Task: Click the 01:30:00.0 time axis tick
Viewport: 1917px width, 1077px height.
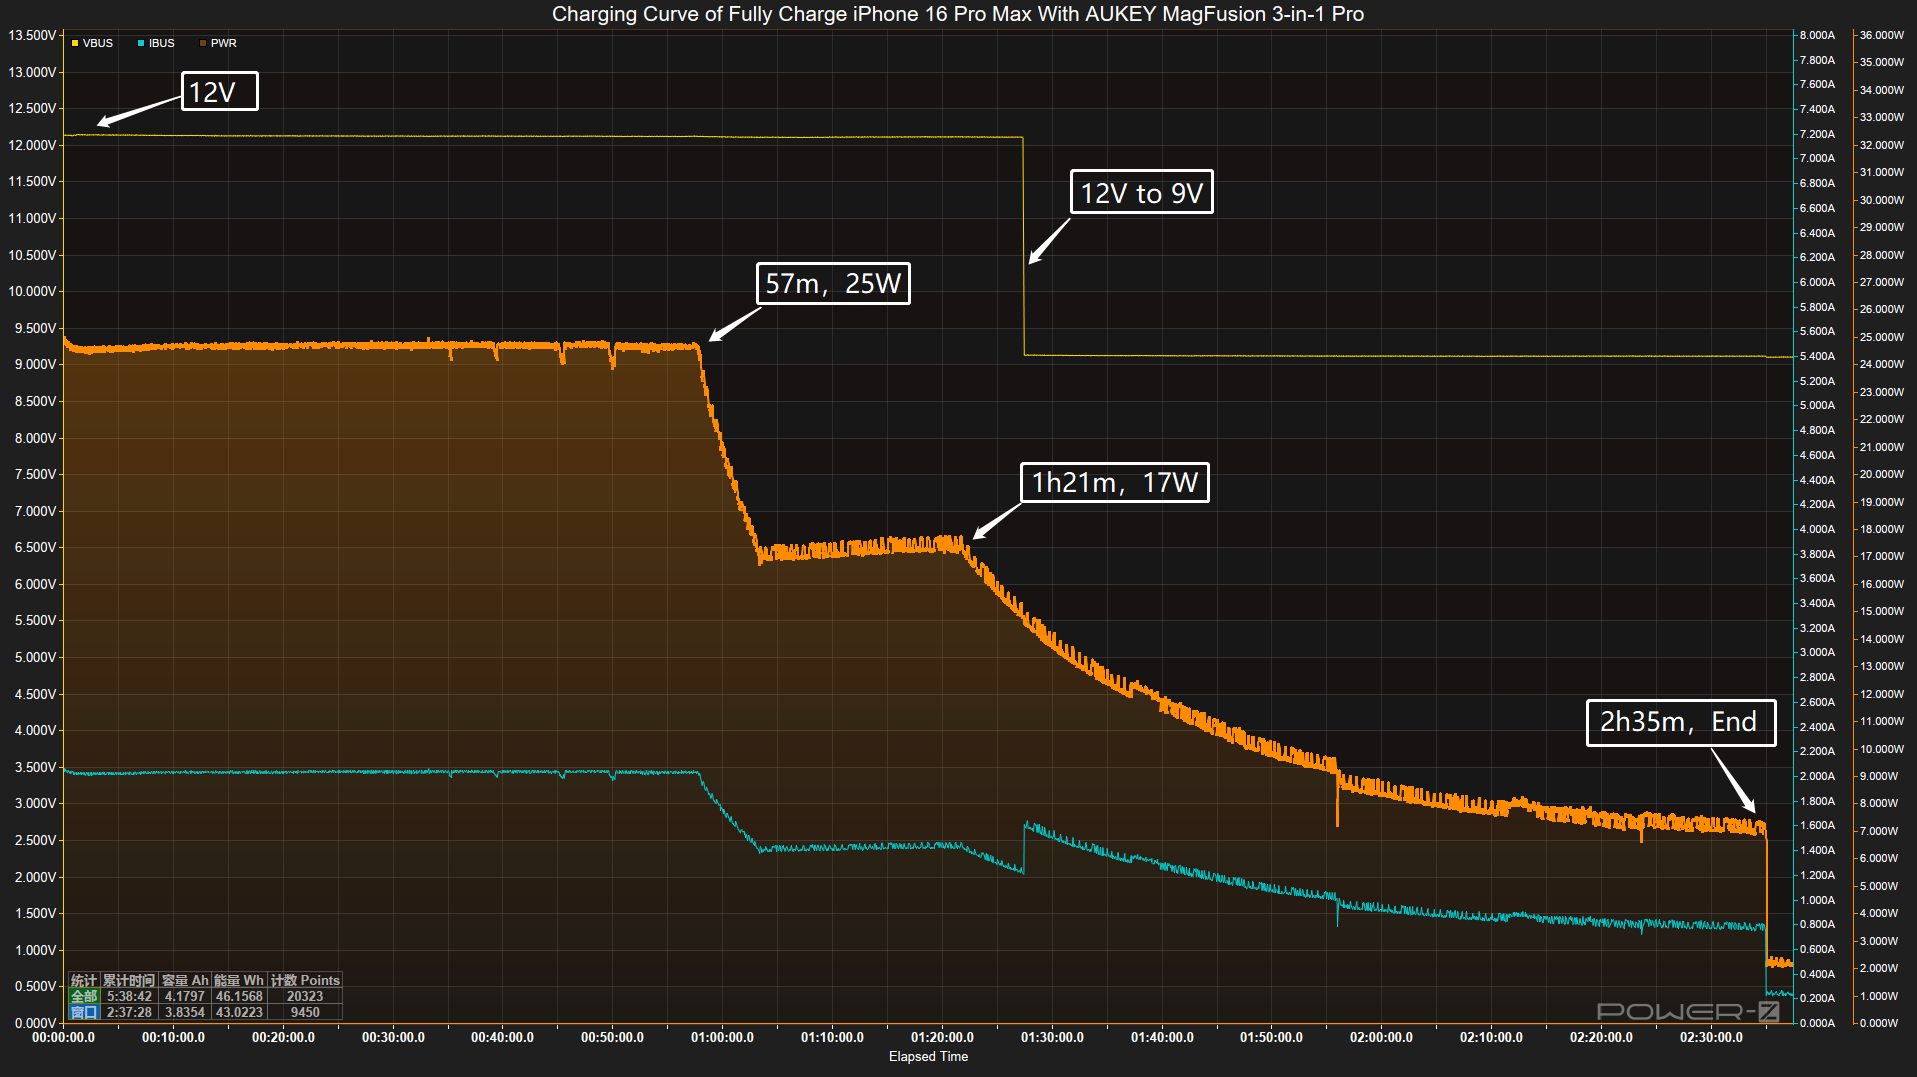Action: pos(1052,1037)
